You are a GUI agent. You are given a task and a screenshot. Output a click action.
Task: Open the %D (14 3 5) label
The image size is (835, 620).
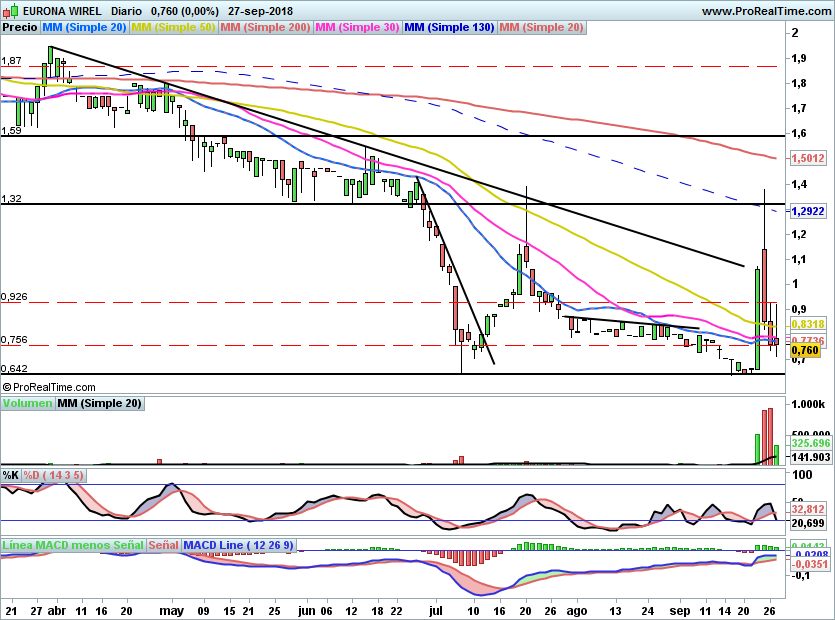(53, 475)
